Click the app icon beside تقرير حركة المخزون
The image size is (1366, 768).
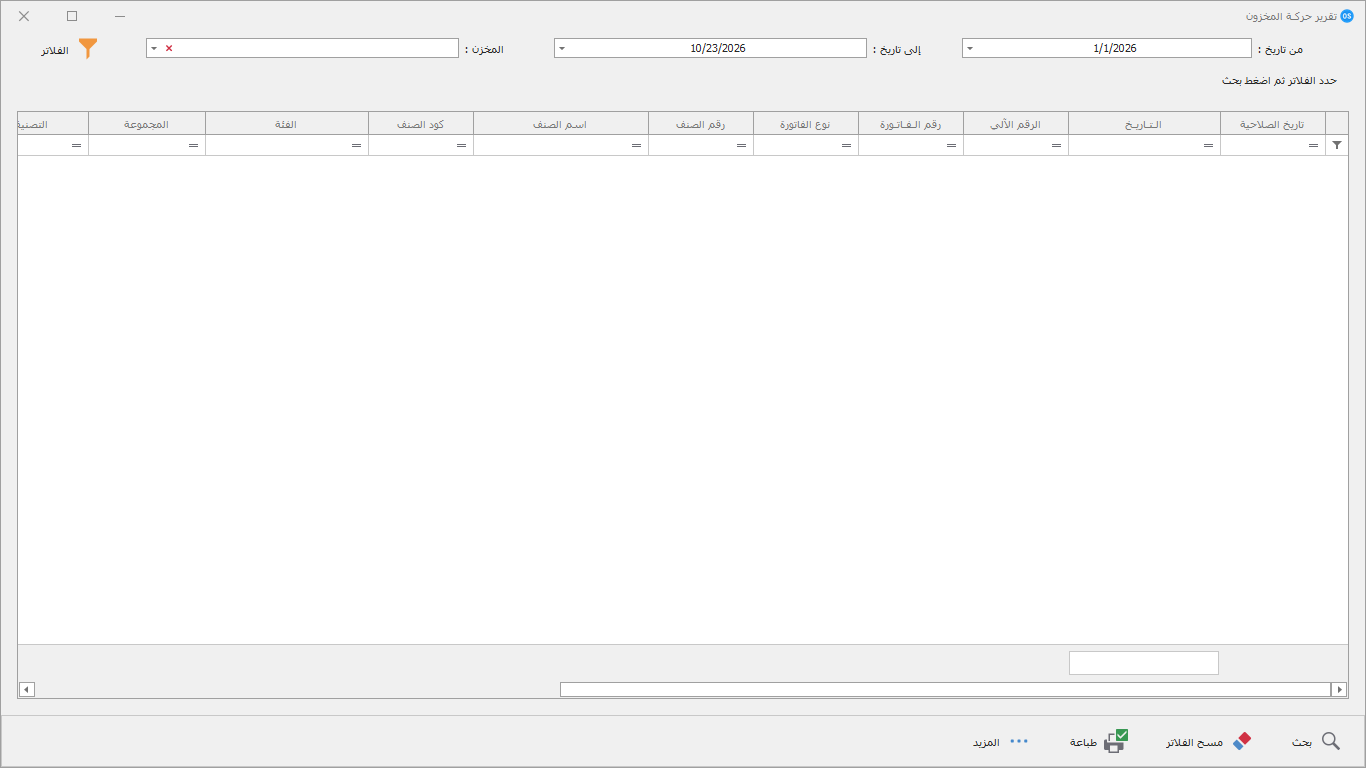[1346, 16]
